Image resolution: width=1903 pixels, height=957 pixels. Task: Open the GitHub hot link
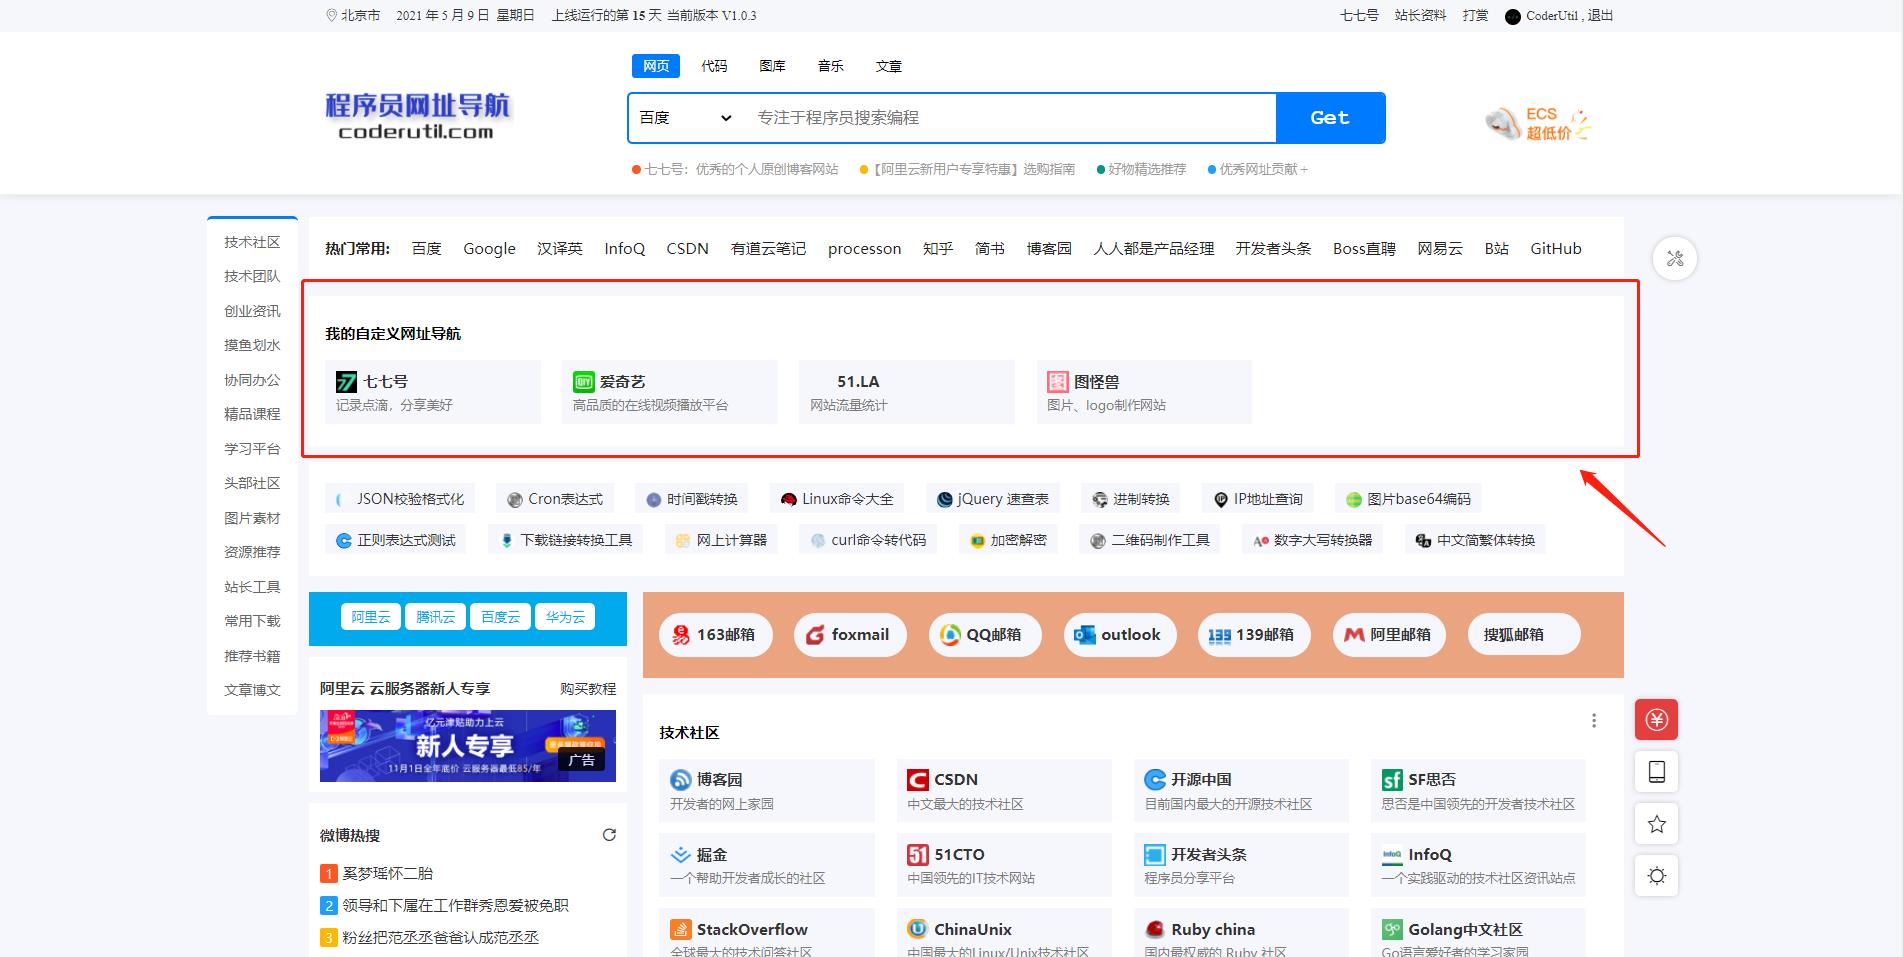point(1556,249)
